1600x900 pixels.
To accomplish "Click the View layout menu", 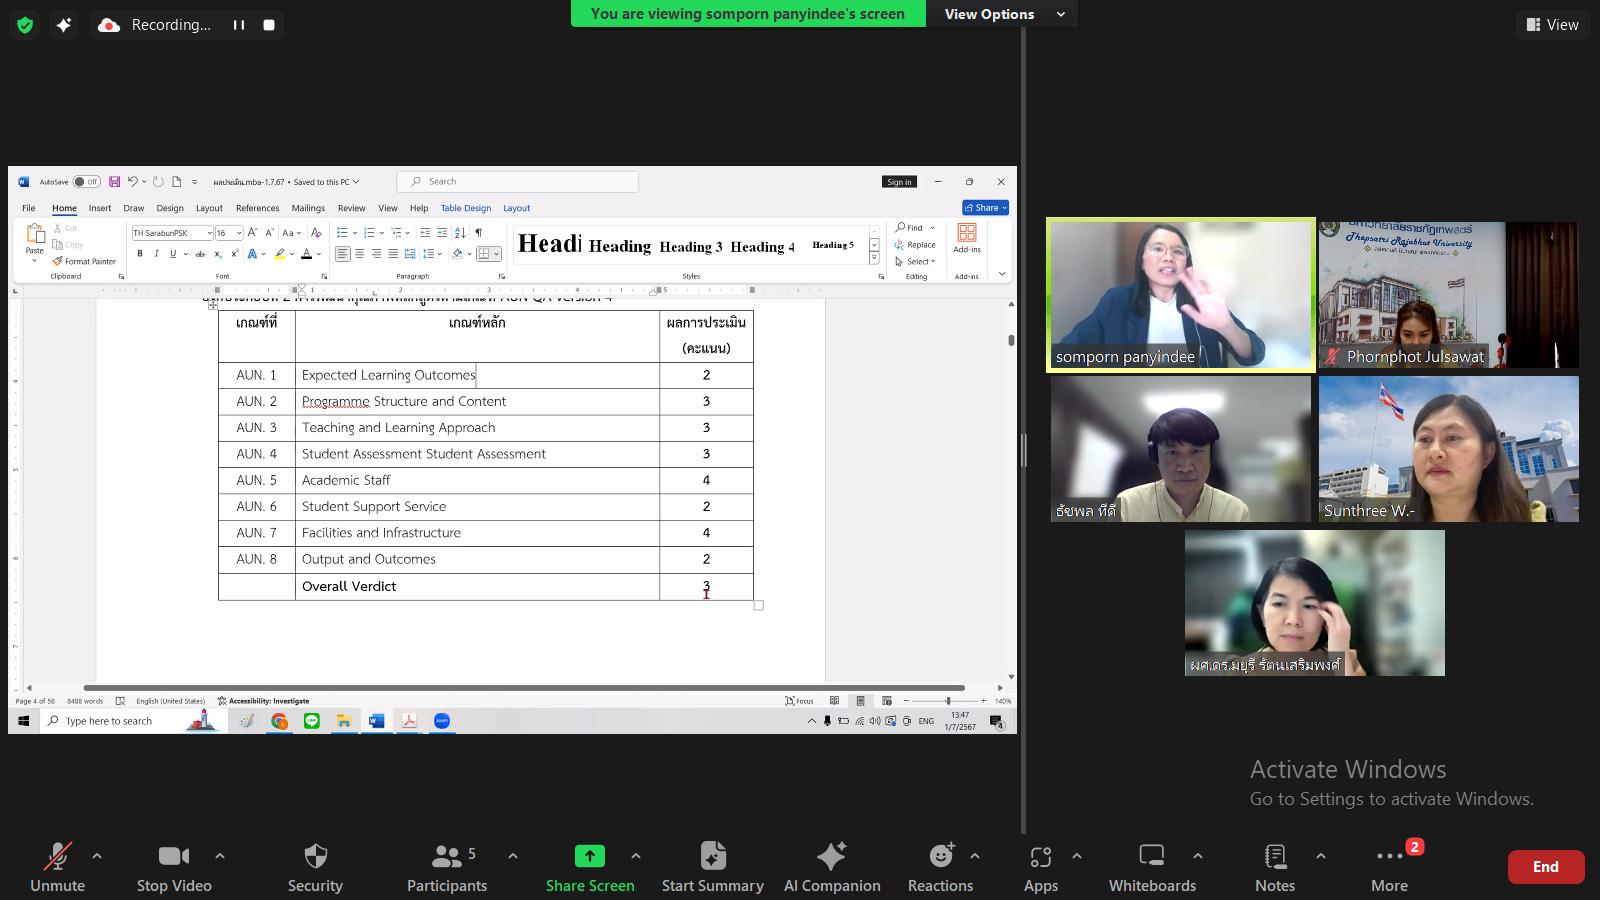I will point(1552,25).
